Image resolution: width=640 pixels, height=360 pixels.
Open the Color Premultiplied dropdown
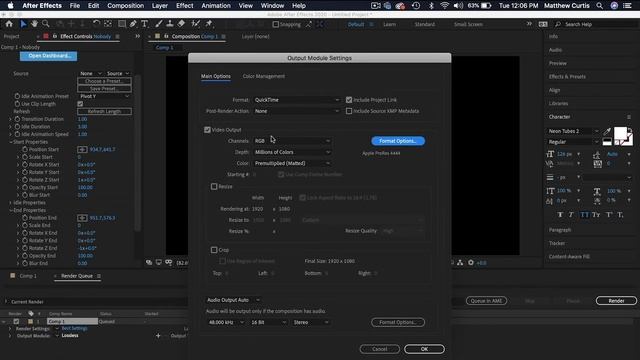click(292, 163)
